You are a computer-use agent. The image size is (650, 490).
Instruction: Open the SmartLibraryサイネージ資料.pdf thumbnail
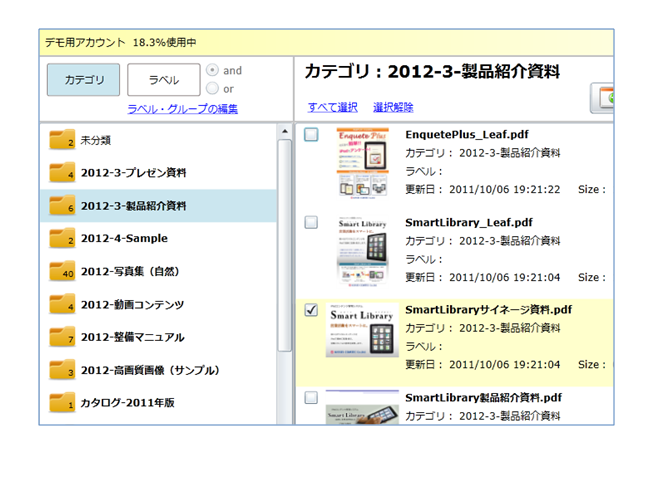[x=362, y=330]
